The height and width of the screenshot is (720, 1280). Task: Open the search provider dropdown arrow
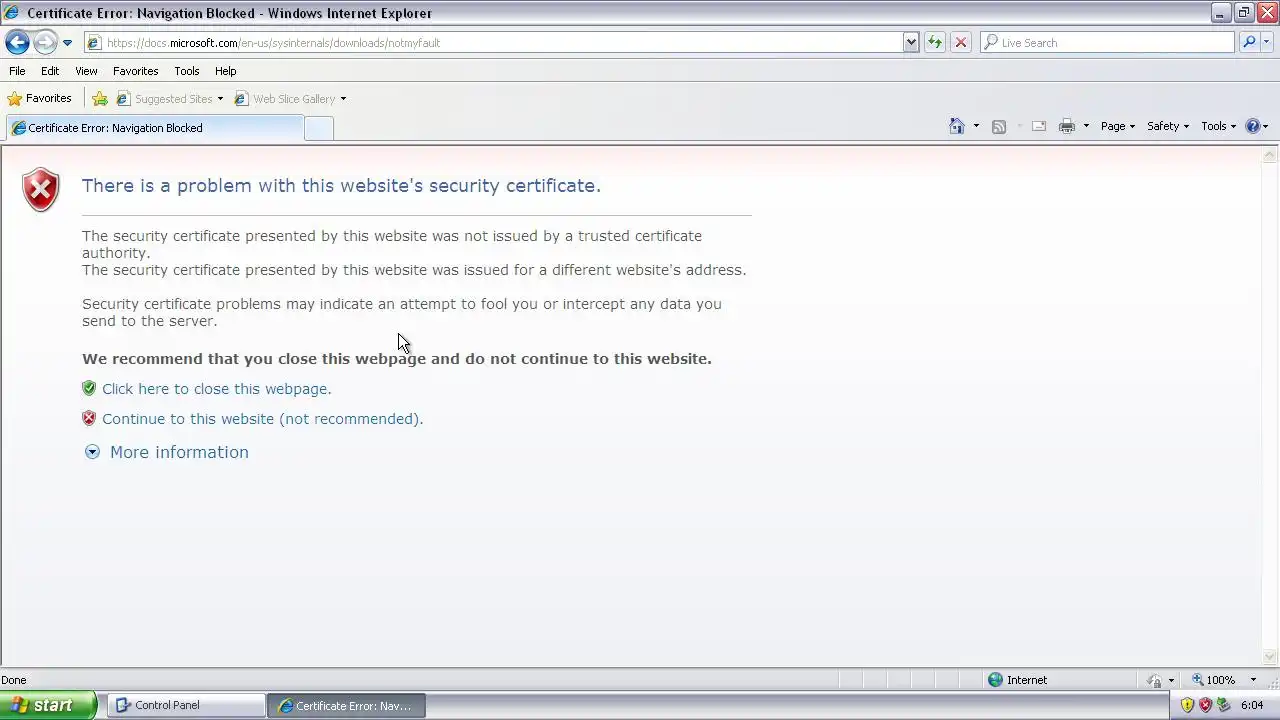1268,43
